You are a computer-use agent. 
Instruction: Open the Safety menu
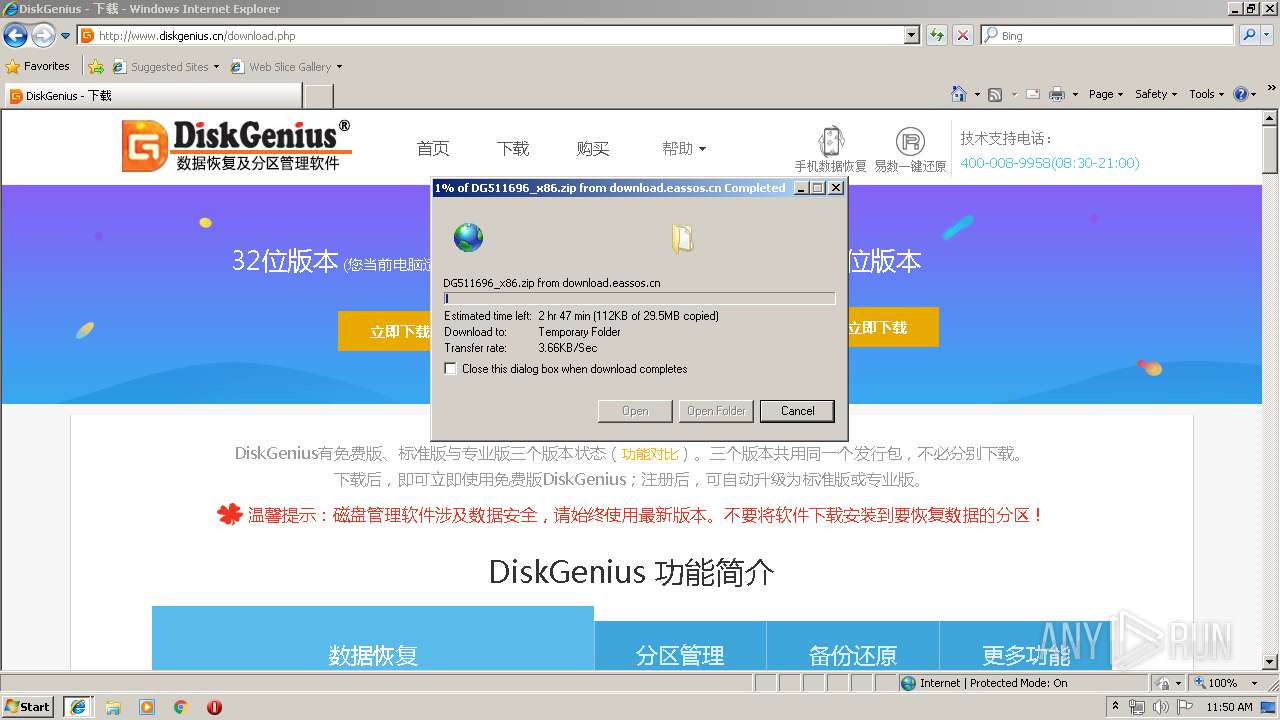(x=1156, y=94)
